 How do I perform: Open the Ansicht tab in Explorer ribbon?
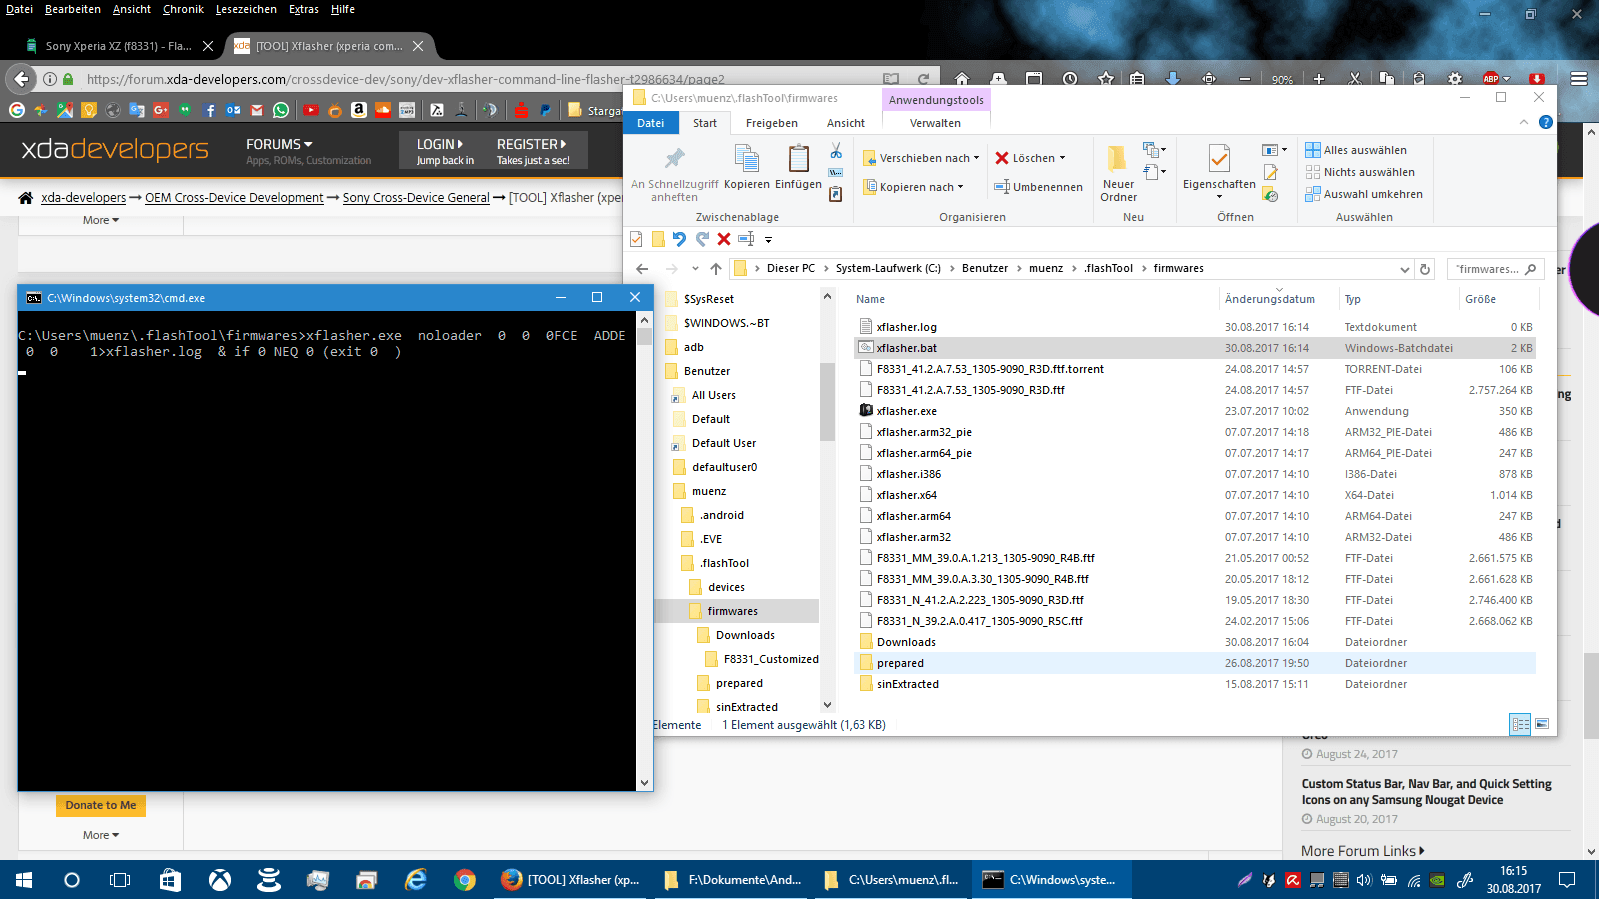(x=845, y=123)
